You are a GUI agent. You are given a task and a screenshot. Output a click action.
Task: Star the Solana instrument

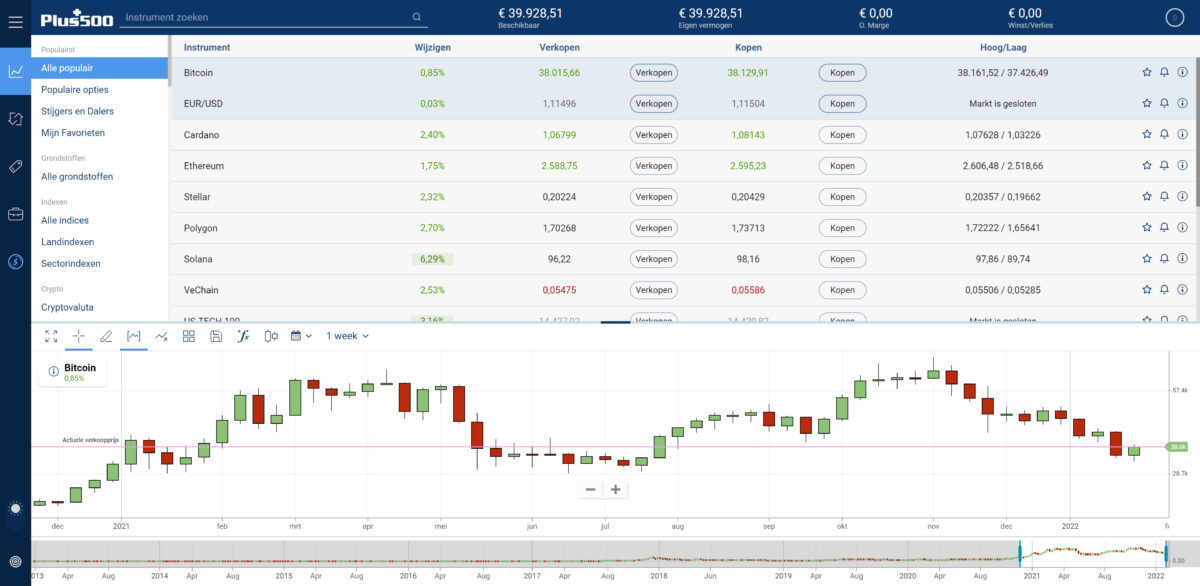pyautogui.click(x=1147, y=259)
